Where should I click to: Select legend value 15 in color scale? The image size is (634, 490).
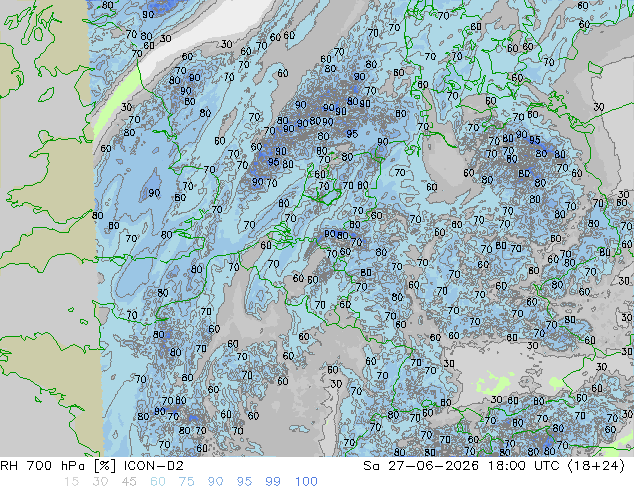[72, 482]
